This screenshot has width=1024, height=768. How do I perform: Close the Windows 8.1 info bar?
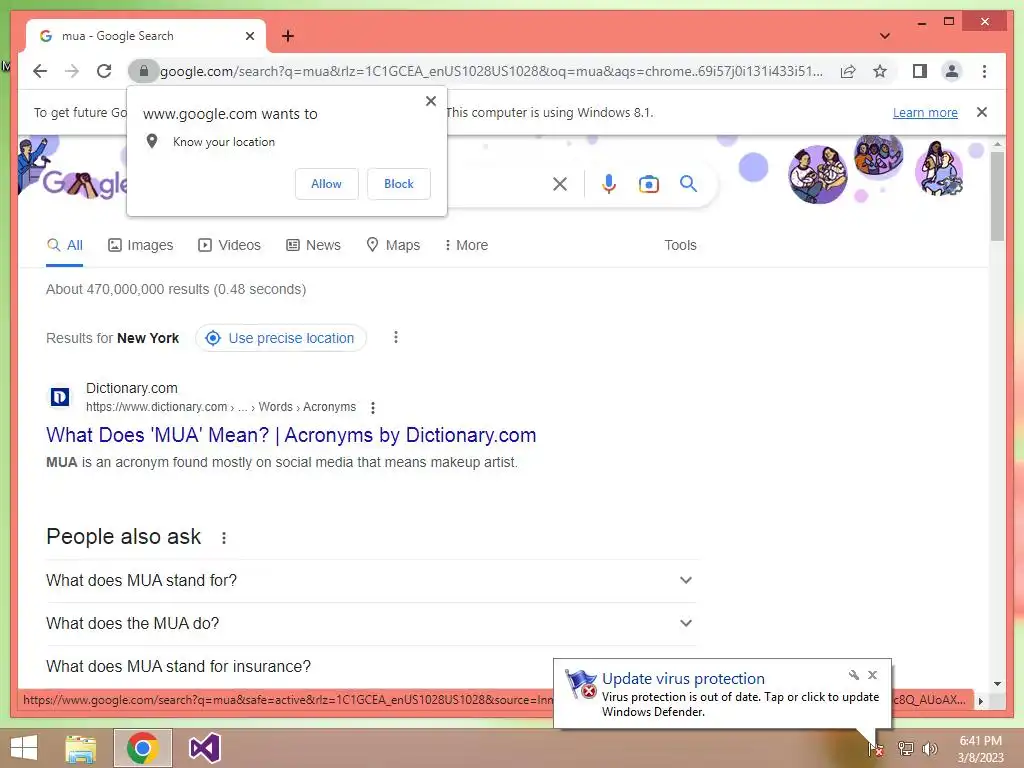[x=982, y=112]
